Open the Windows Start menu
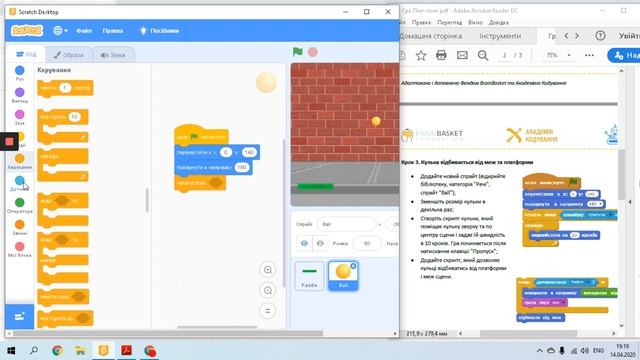The image size is (640, 360). pyautogui.click(x=11, y=351)
